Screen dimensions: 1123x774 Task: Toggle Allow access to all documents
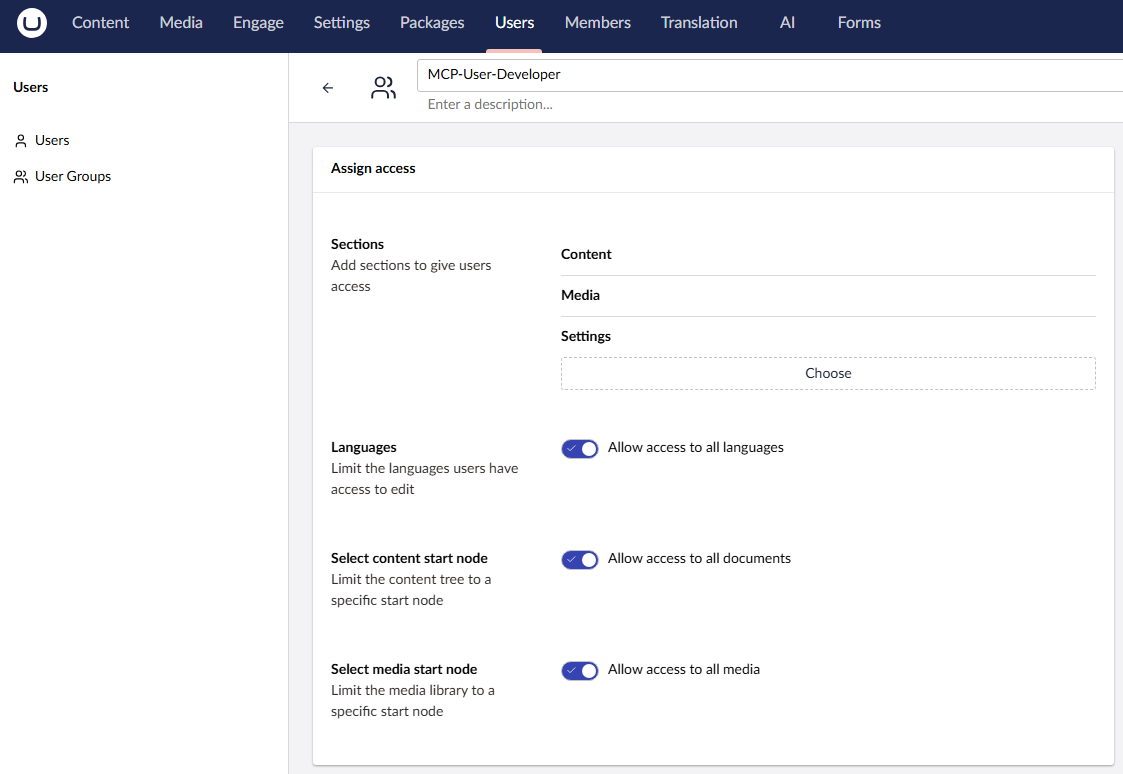coord(579,559)
